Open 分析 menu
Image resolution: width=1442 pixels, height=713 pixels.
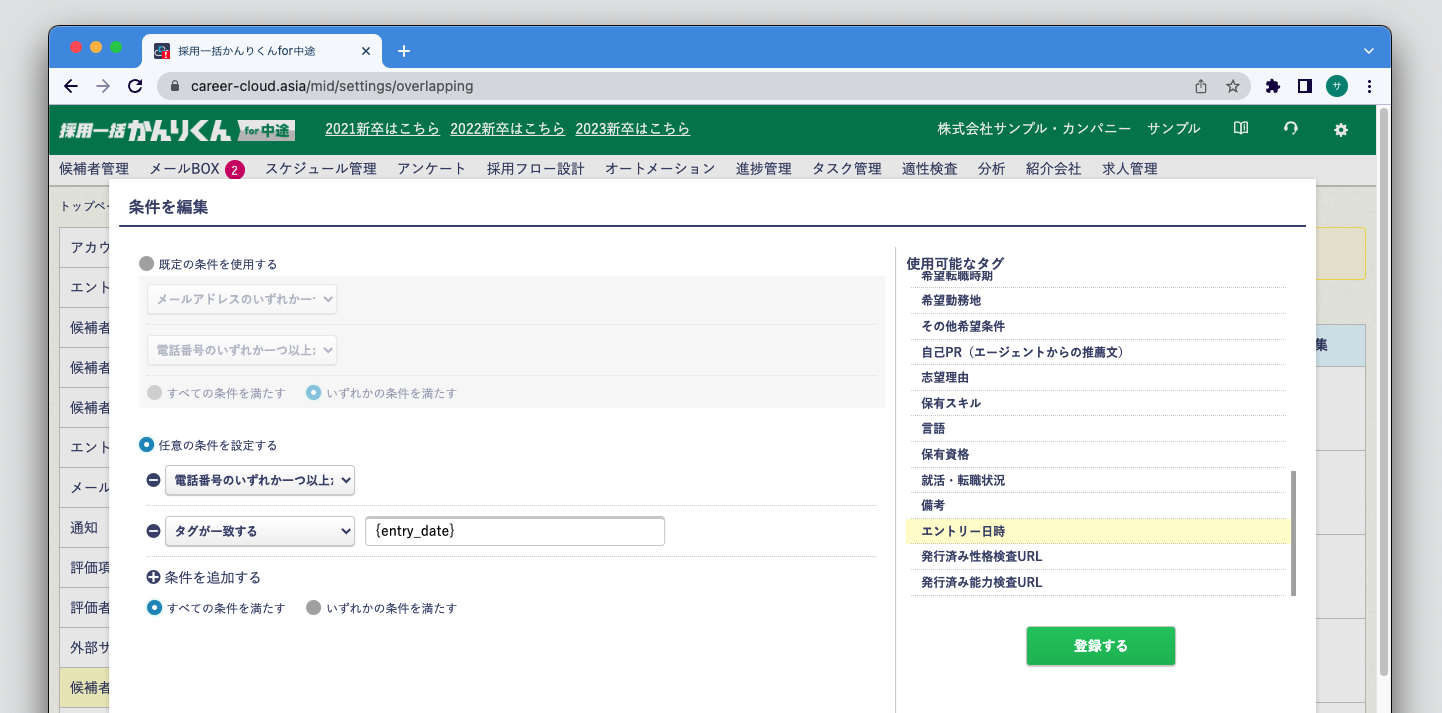point(992,169)
